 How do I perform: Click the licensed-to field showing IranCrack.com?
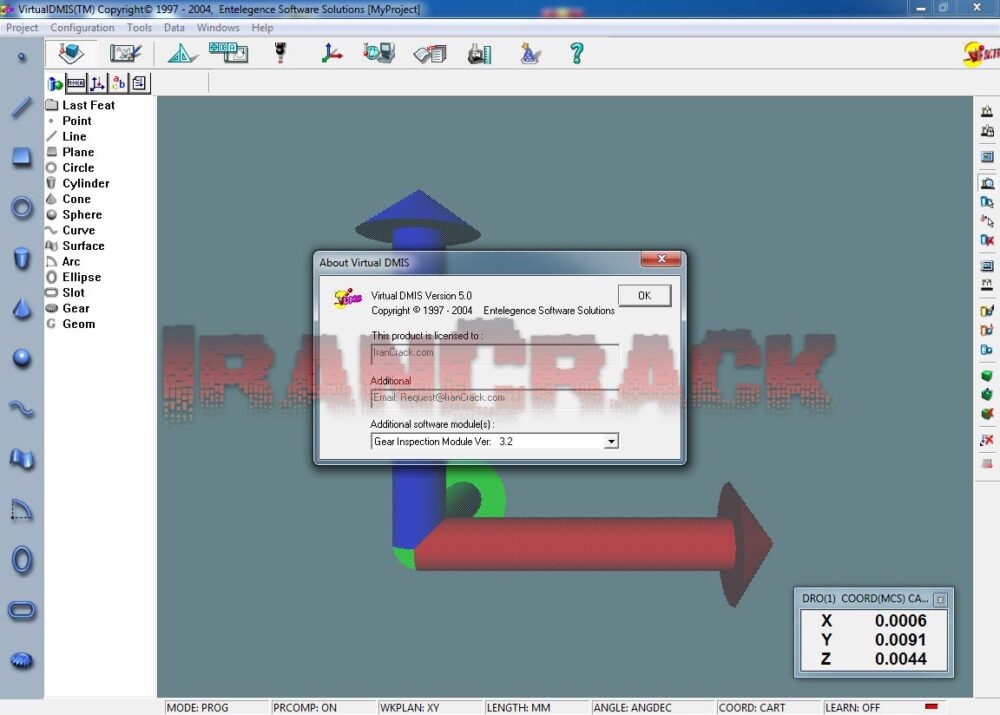pos(494,353)
